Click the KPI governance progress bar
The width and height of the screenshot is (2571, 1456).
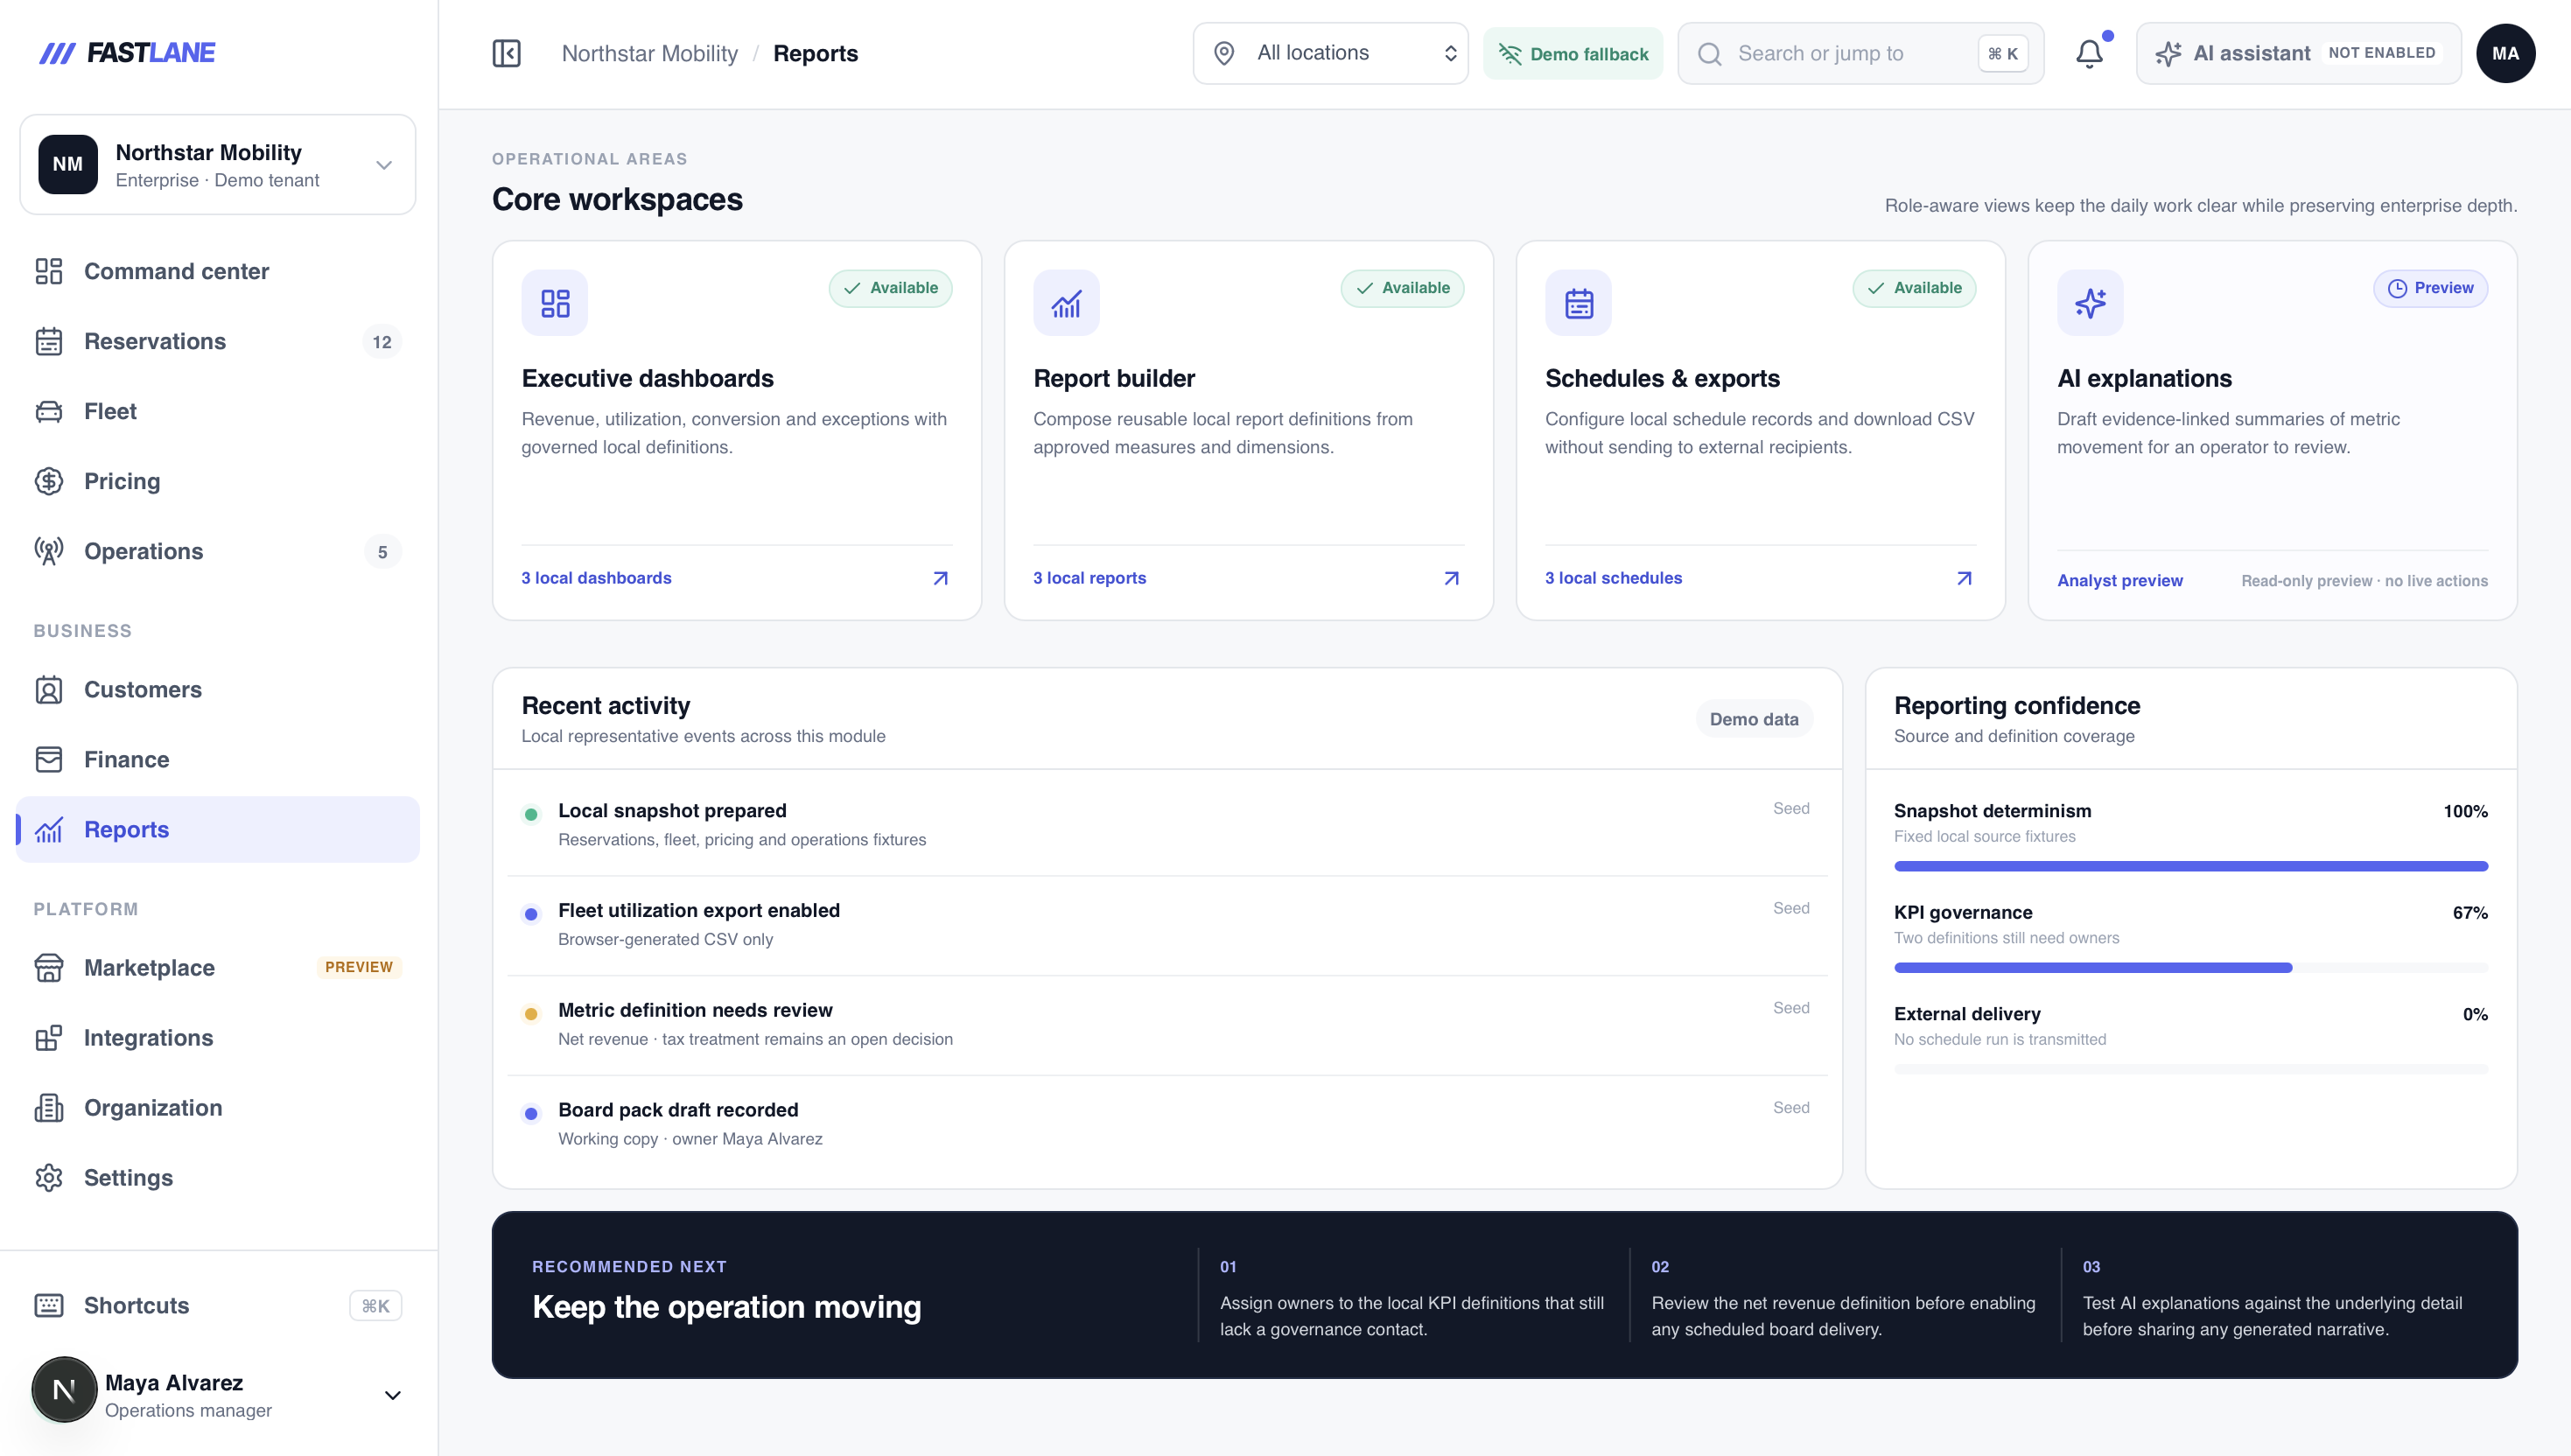[x=2190, y=967]
